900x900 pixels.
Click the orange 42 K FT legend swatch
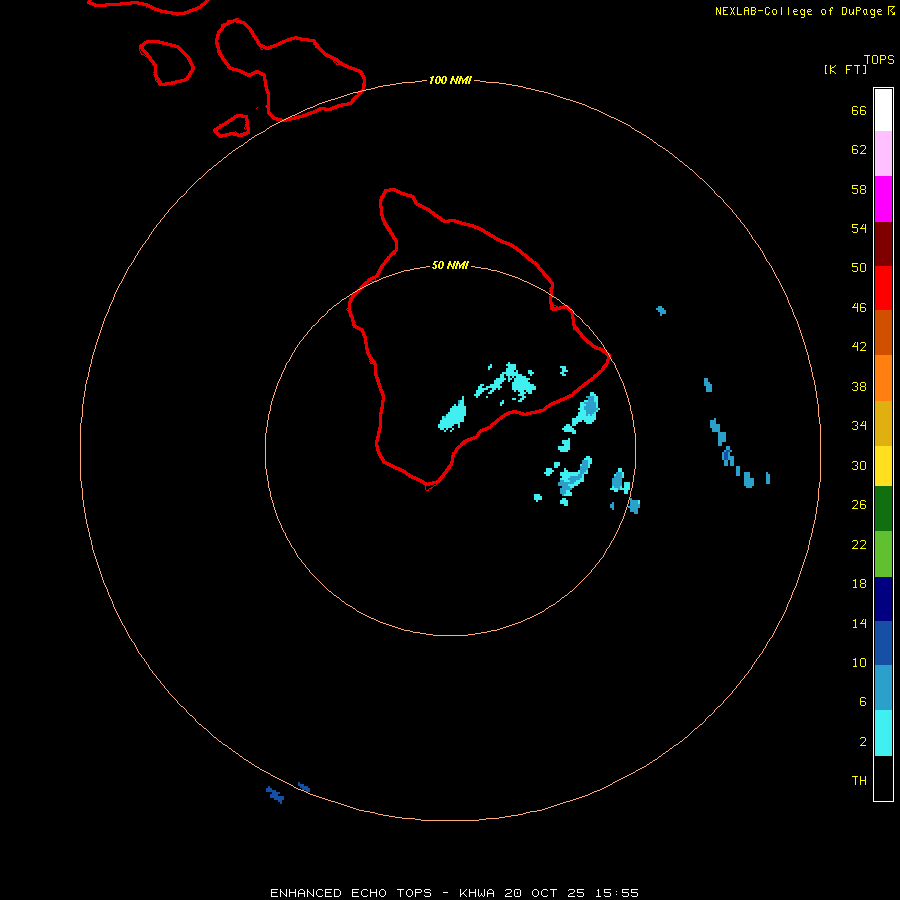pos(883,378)
